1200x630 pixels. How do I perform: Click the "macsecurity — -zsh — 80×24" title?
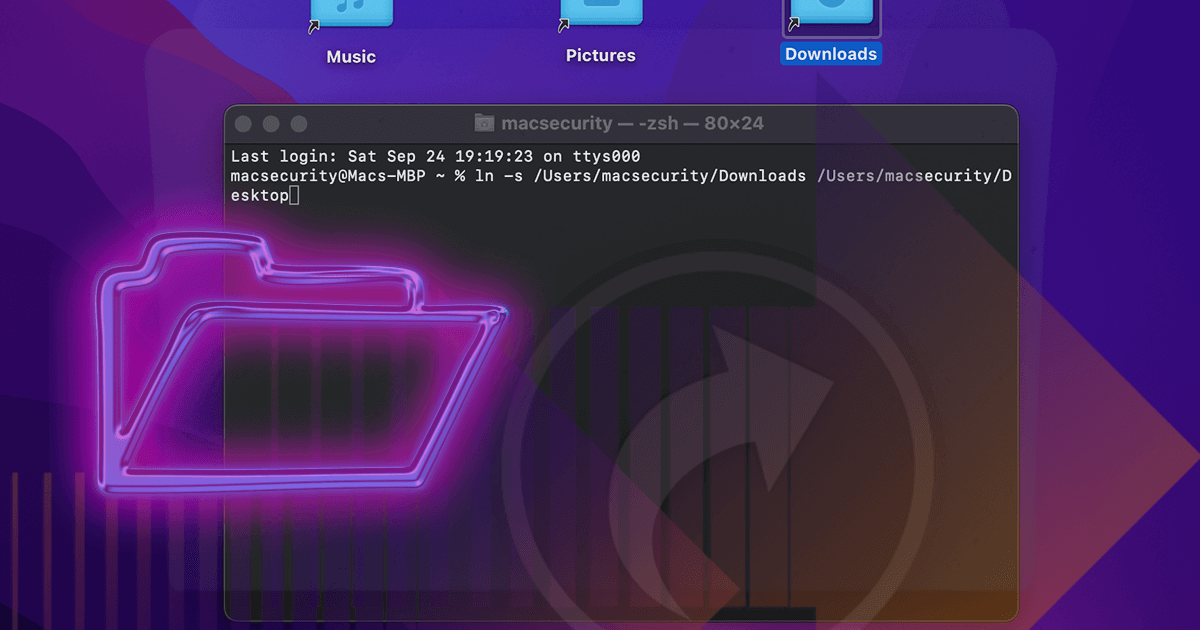coord(632,123)
